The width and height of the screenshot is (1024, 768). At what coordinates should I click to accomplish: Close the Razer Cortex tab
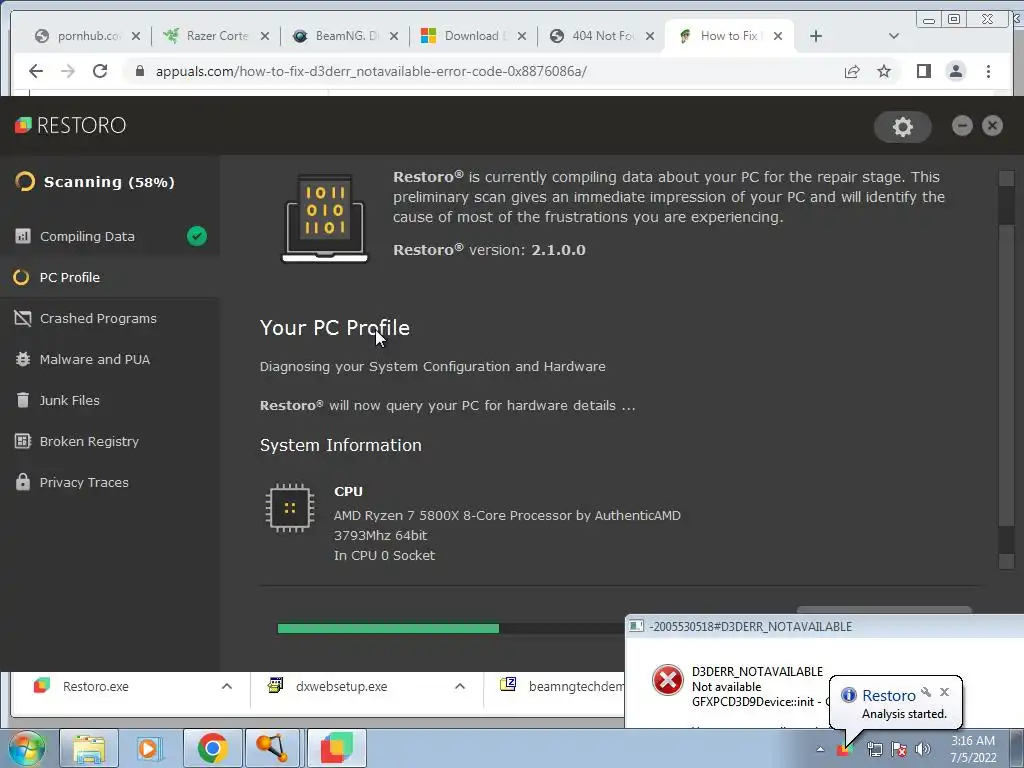(264, 36)
